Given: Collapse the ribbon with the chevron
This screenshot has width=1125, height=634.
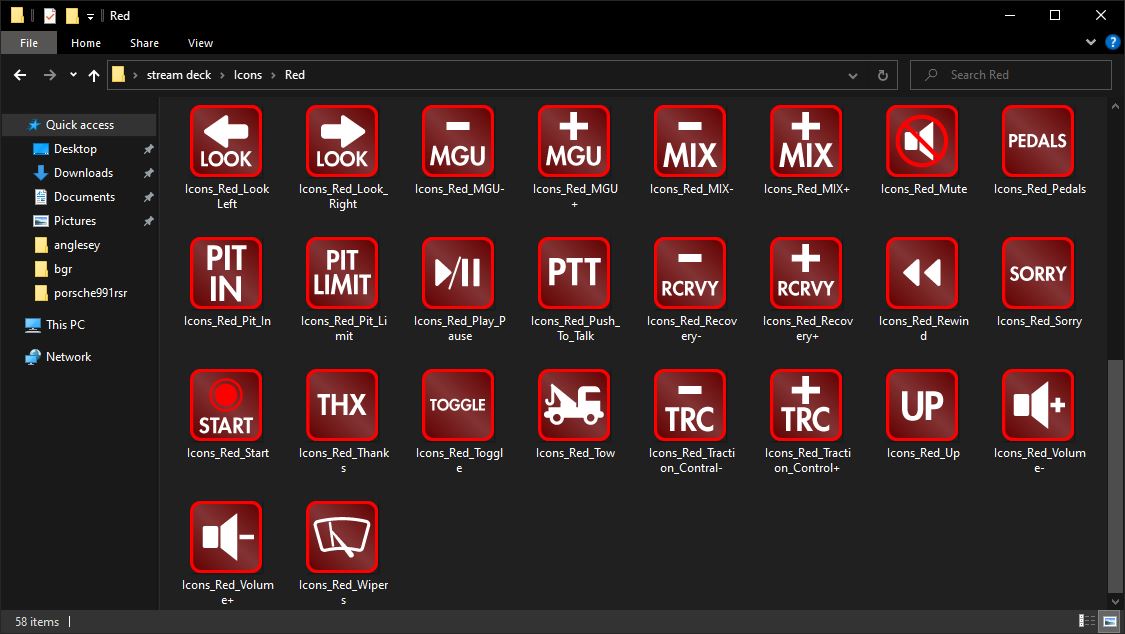Looking at the screenshot, I should tap(1090, 42).
